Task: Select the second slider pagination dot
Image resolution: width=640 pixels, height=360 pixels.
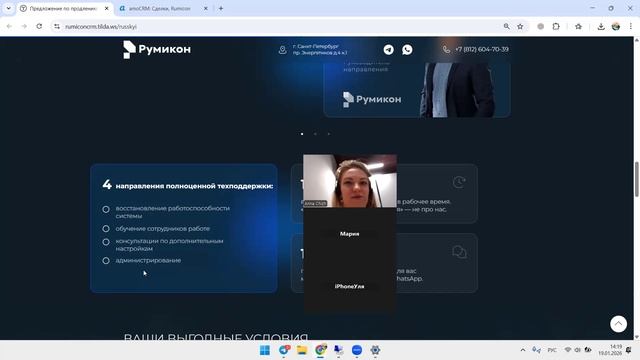Action: [315, 134]
